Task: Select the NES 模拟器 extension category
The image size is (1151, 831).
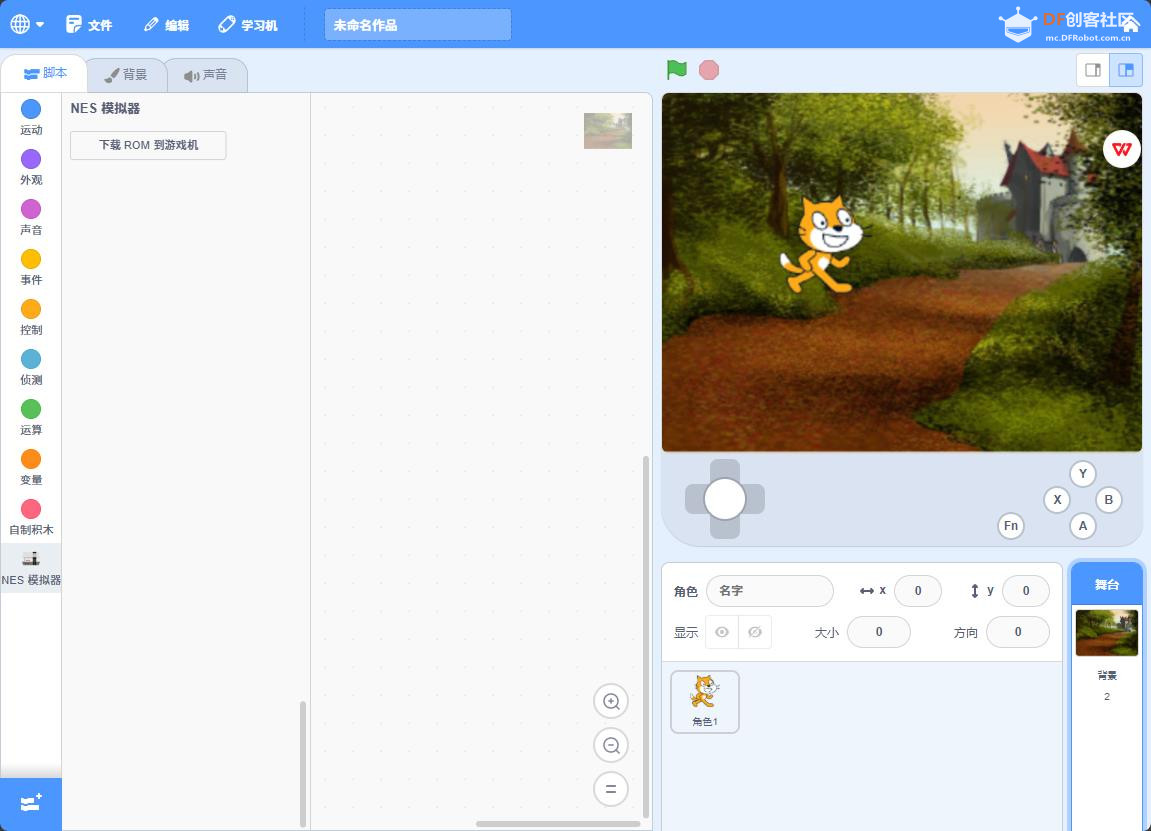Action: point(31,568)
